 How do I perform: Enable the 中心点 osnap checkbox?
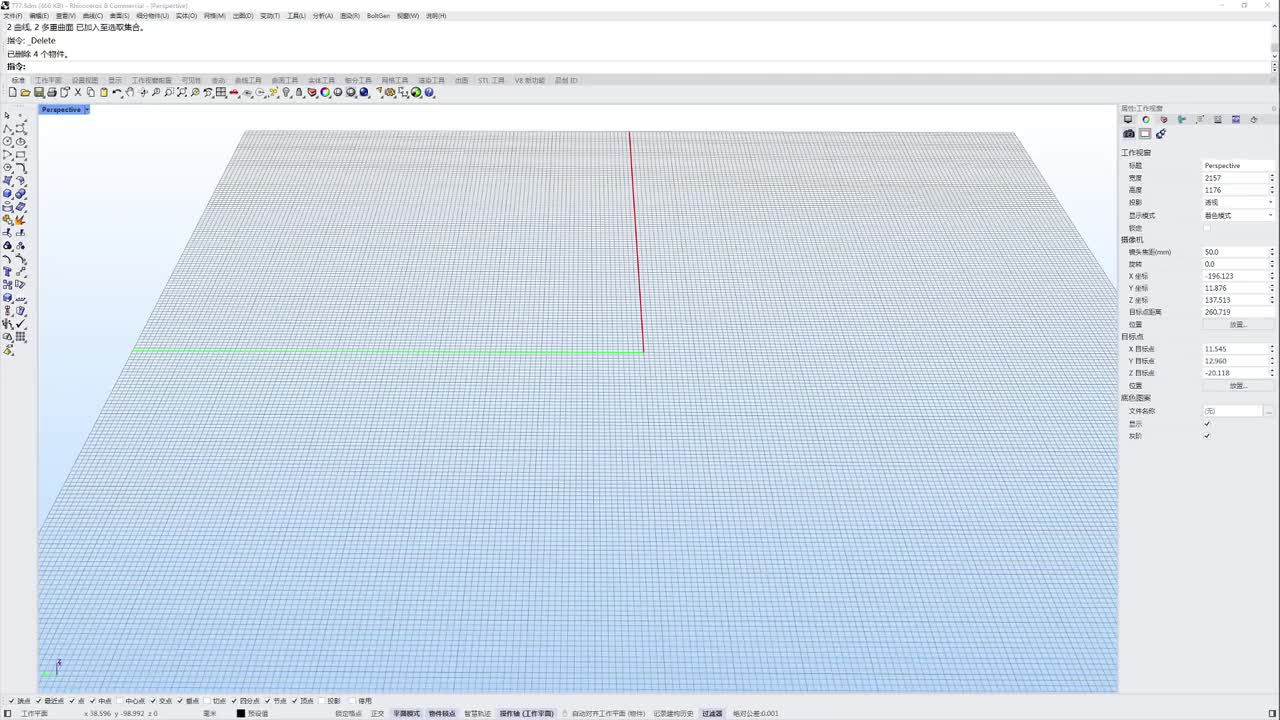pyautogui.click(x=119, y=701)
